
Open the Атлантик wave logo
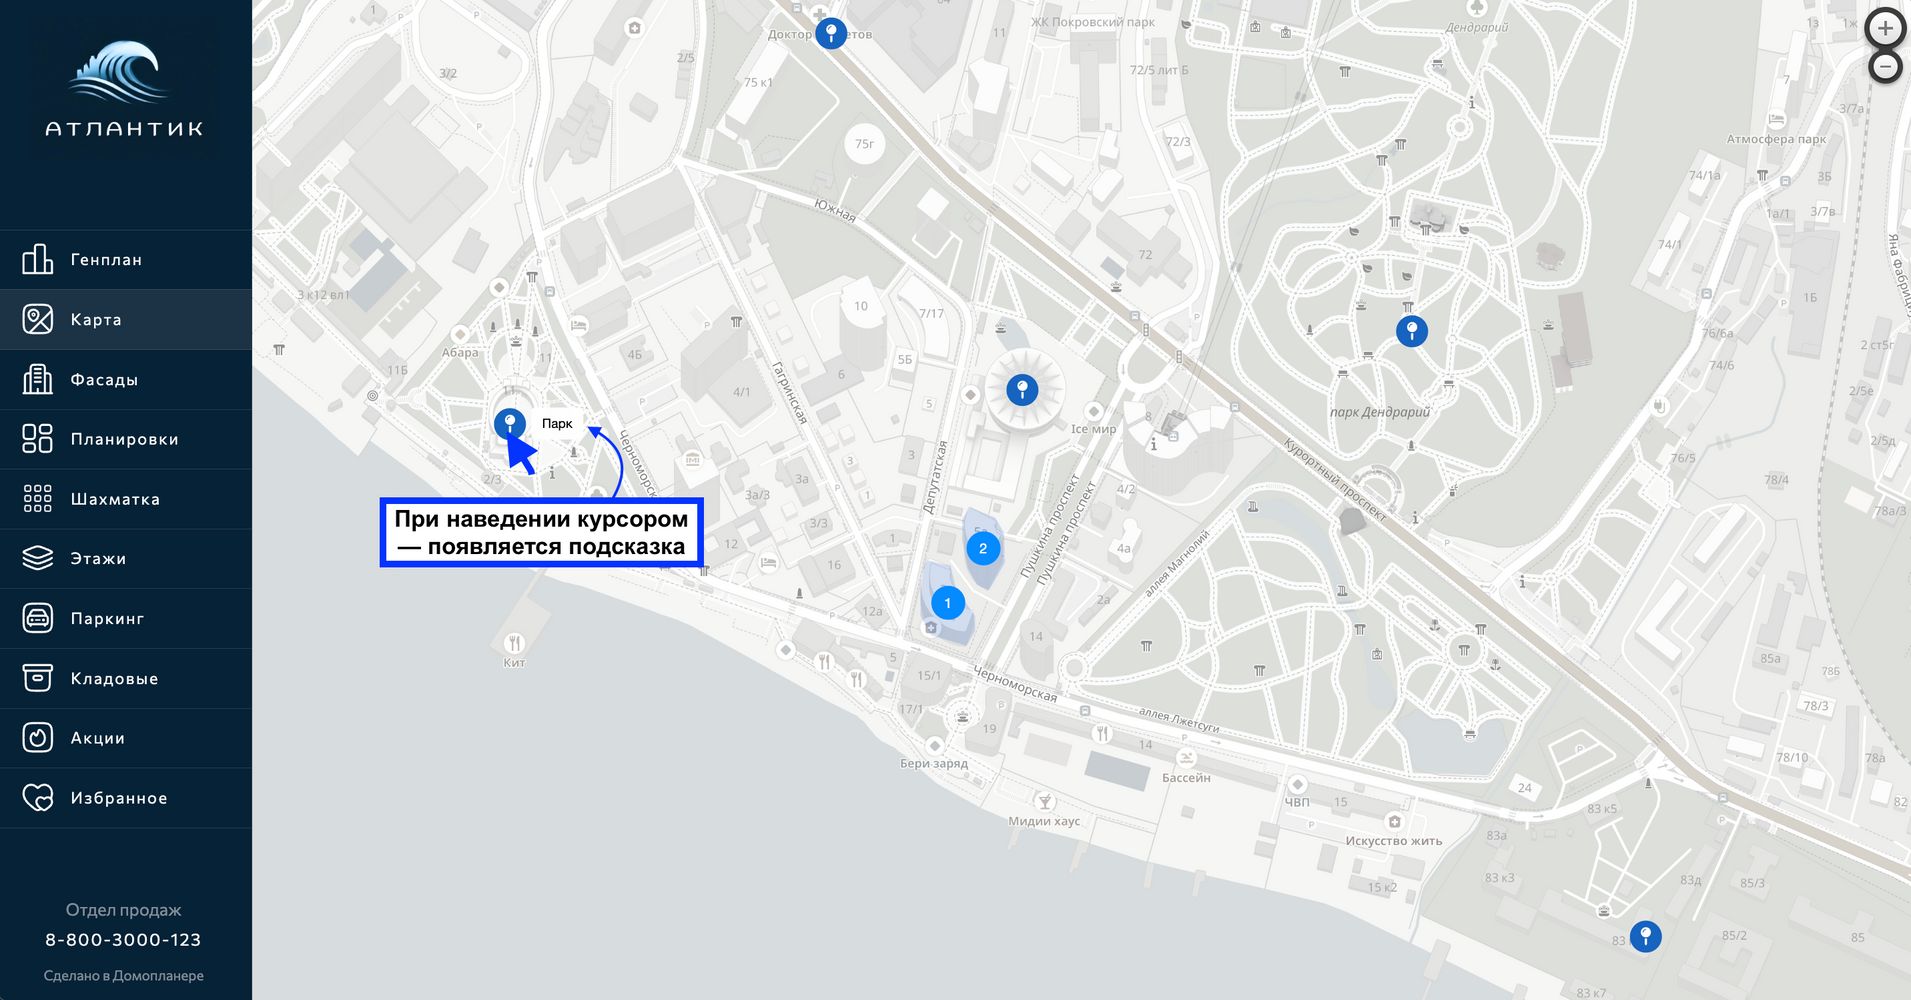[x=124, y=87]
